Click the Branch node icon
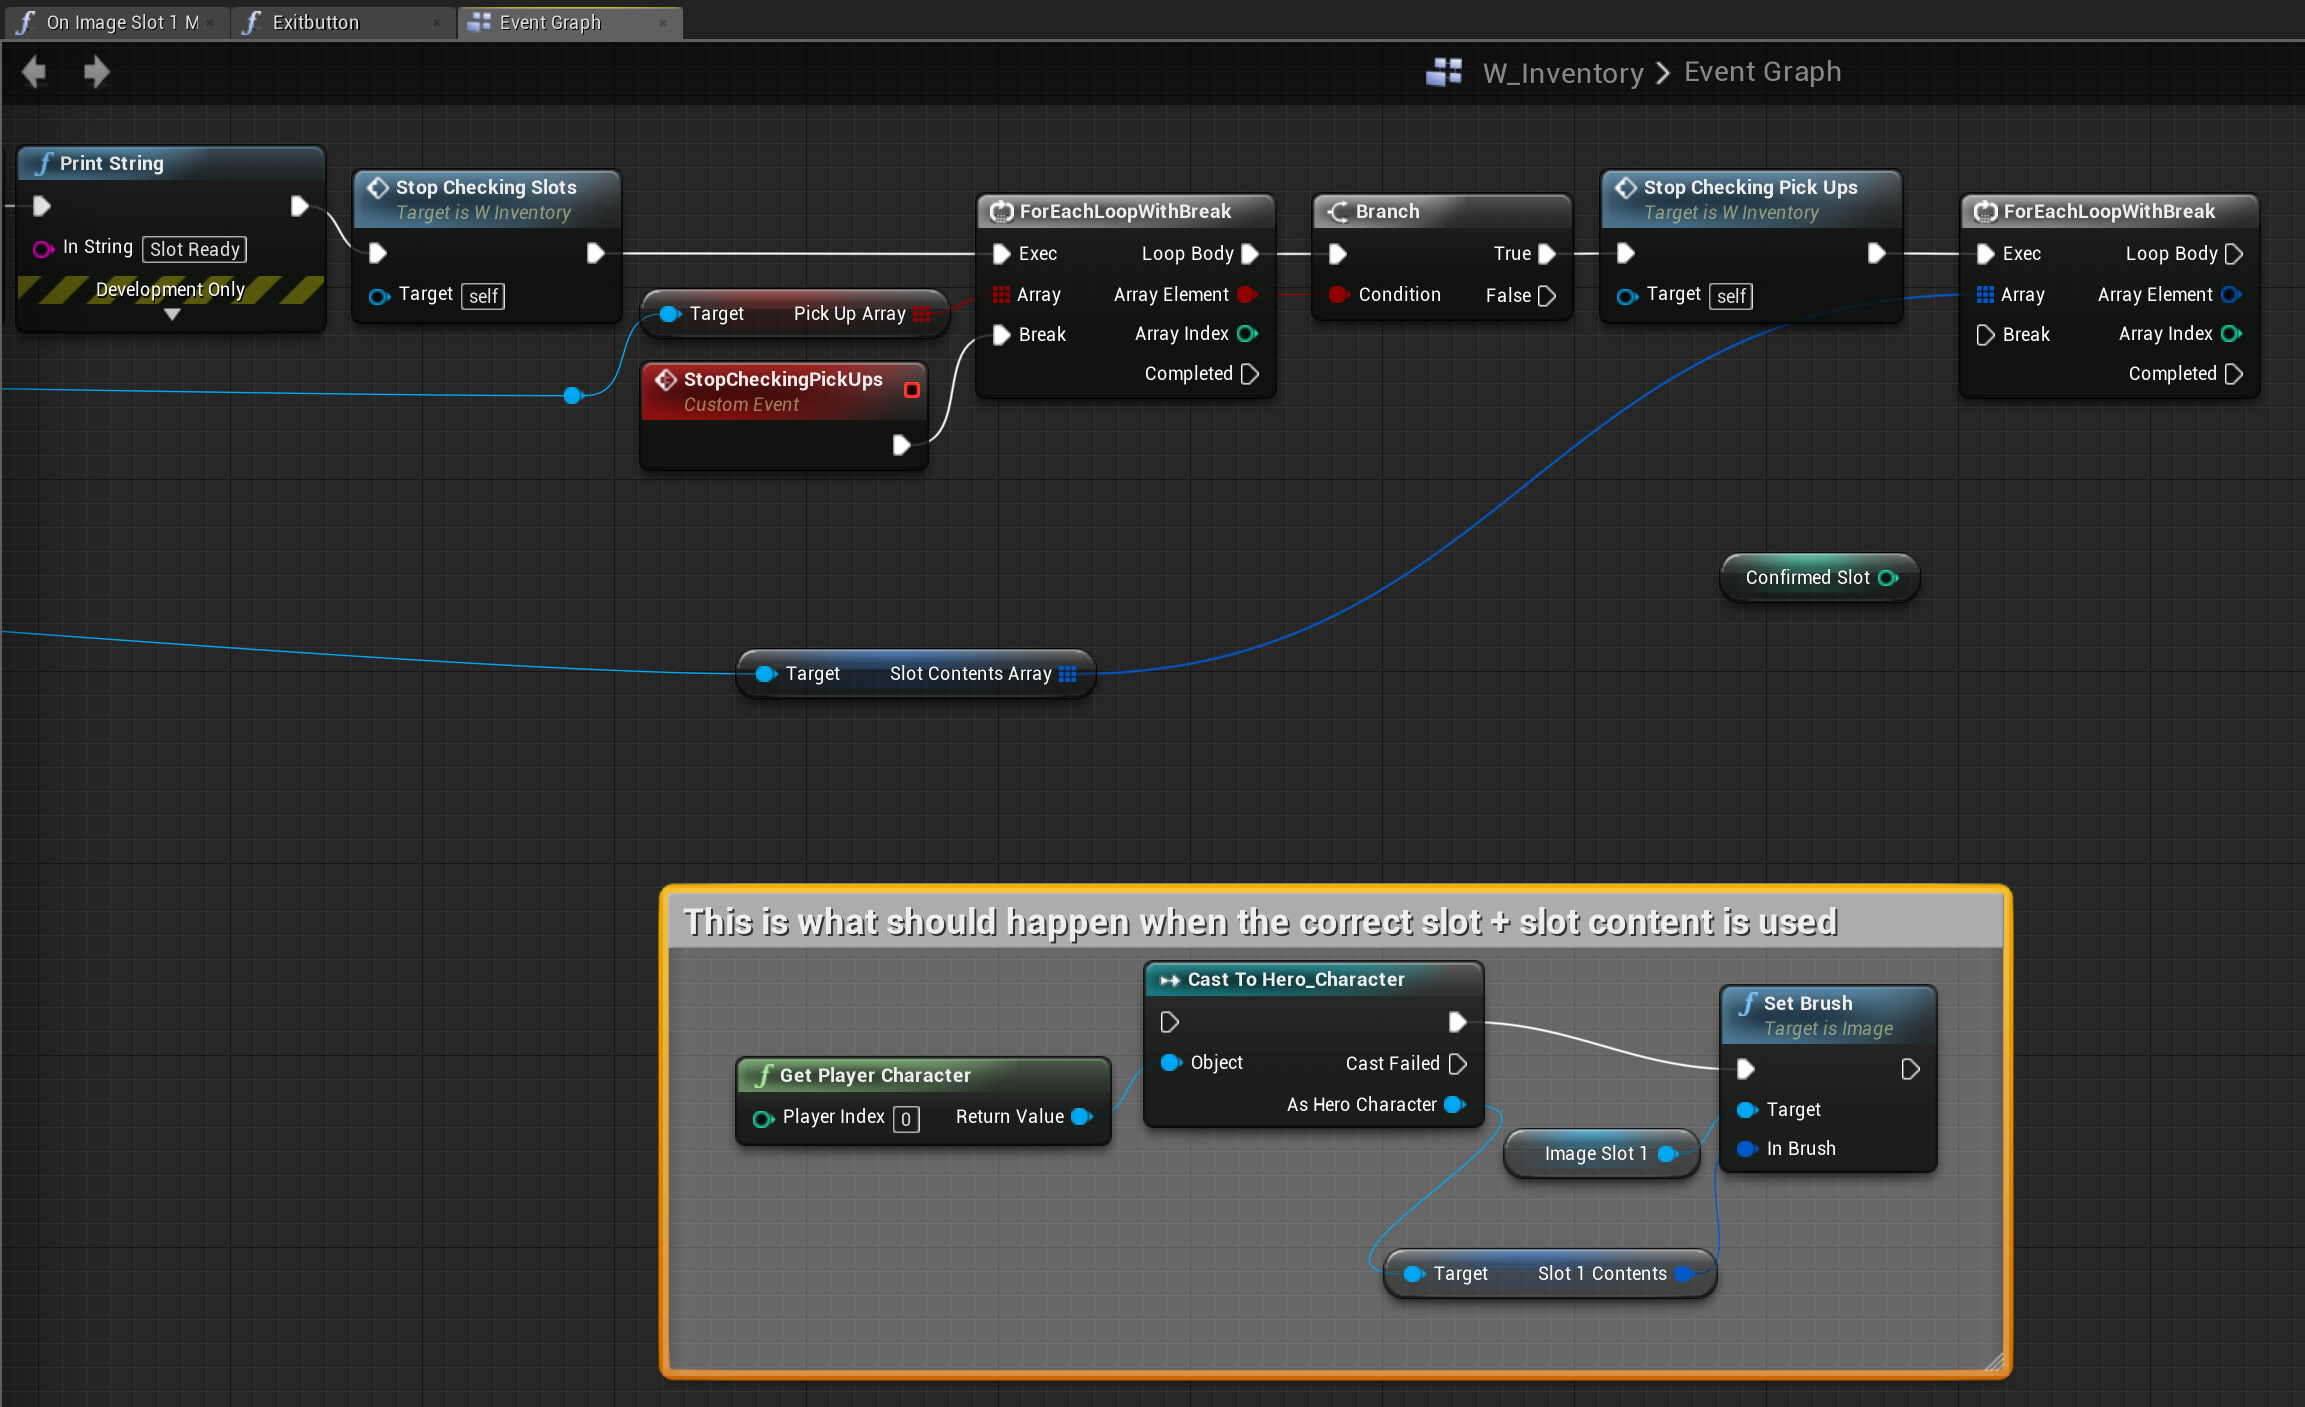Viewport: 2305px width, 1407px height. point(1337,211)
